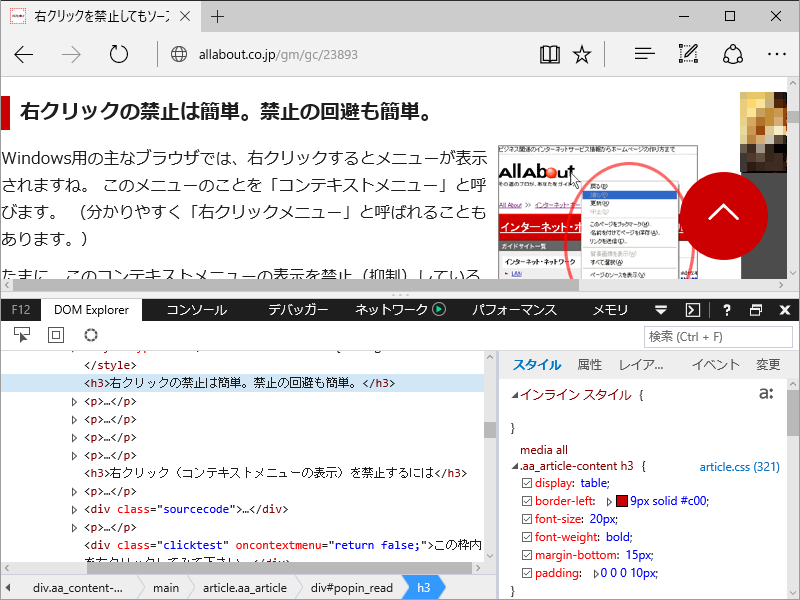Open the デバッガー tab

pos(298,310)
